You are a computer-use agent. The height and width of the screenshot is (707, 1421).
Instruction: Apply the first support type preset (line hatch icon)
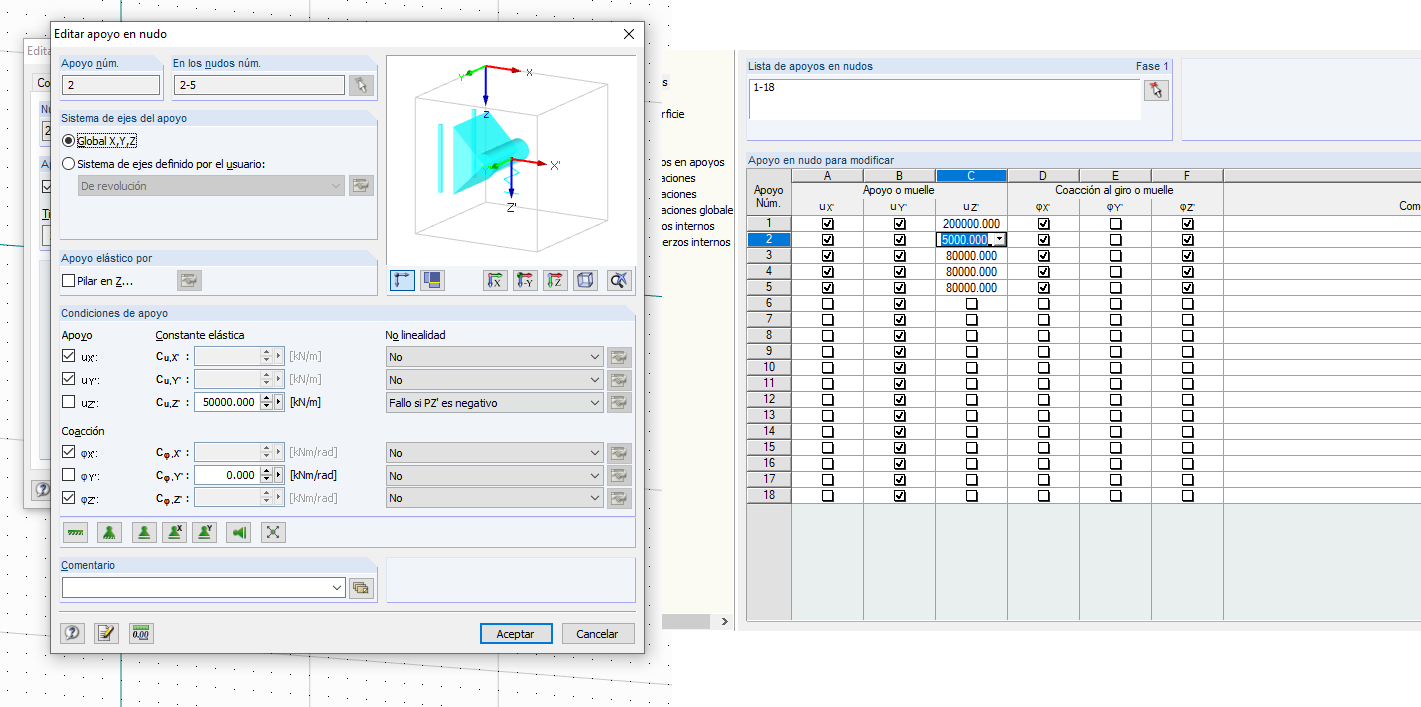(x=75, y=532)
